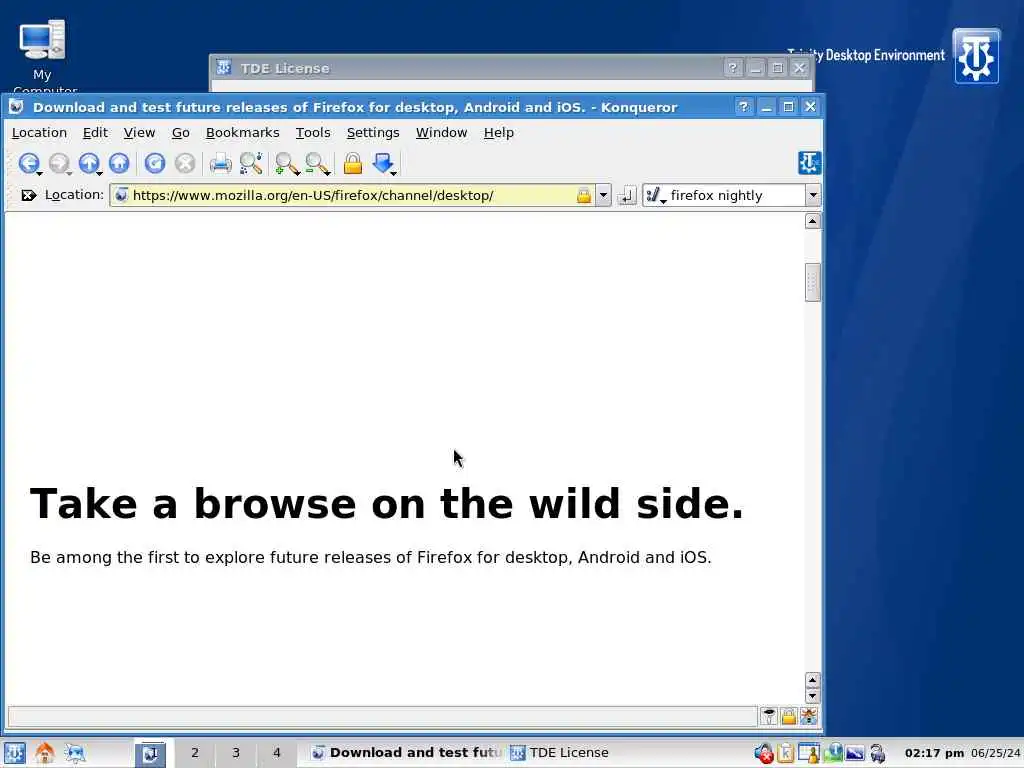The height and width of the screenshot is (768, 1024).
Task: Click Show Desktop icon in panel
Action: coord(74,753)
